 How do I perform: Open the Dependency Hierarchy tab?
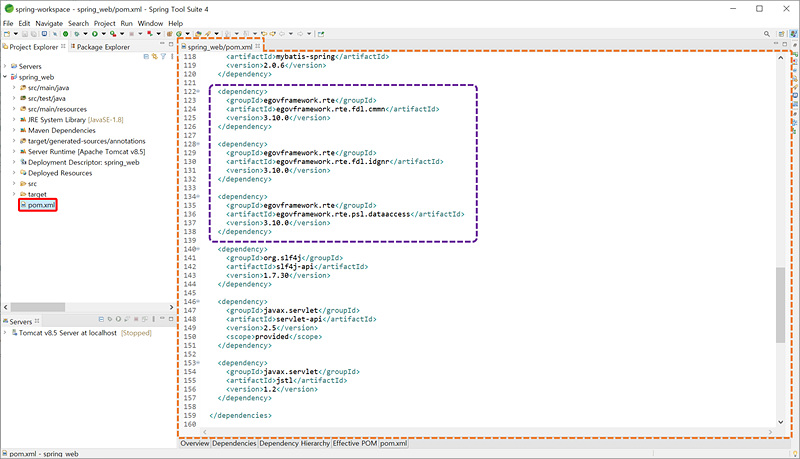click(294, 444)
